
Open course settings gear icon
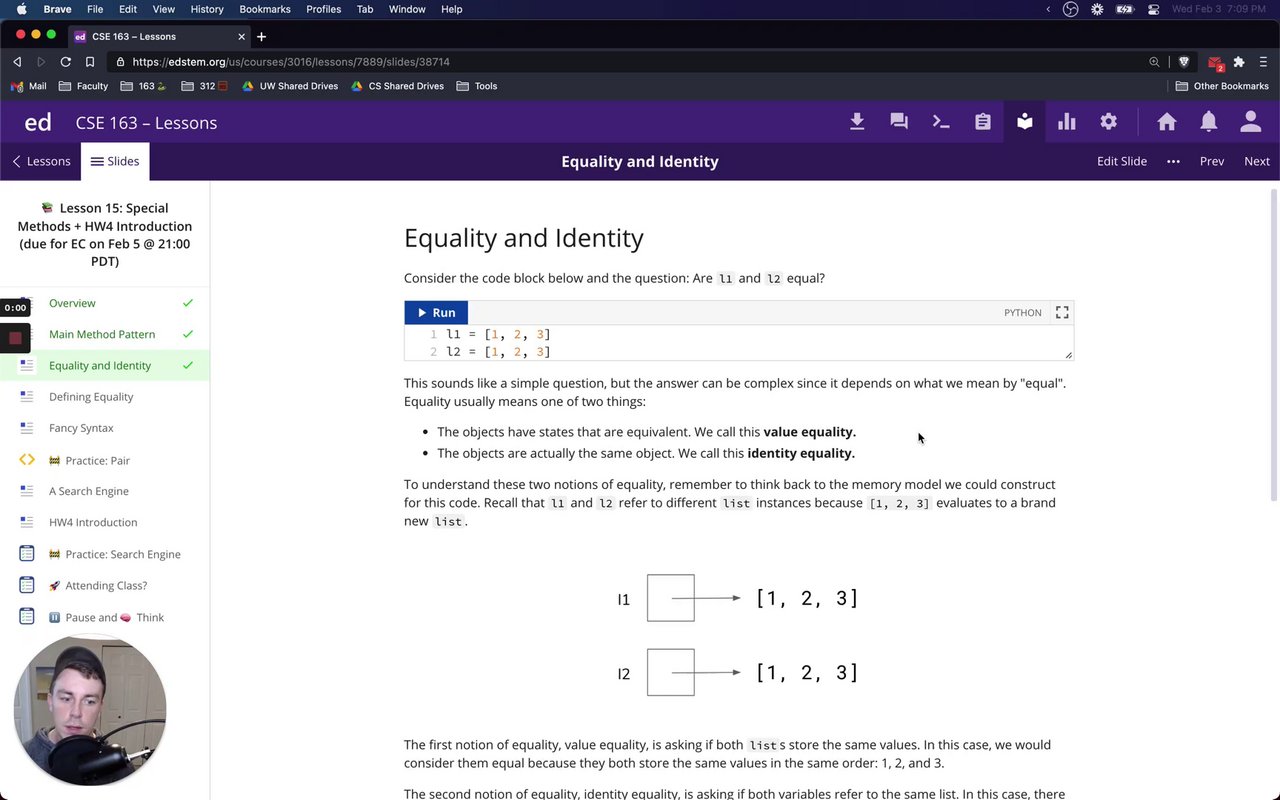[x=1109, y=122]
